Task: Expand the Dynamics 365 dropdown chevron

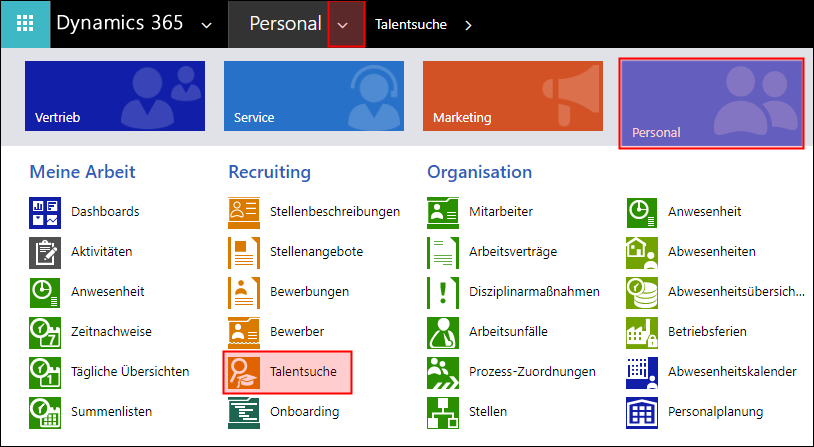Action: (x=207, y=25)
